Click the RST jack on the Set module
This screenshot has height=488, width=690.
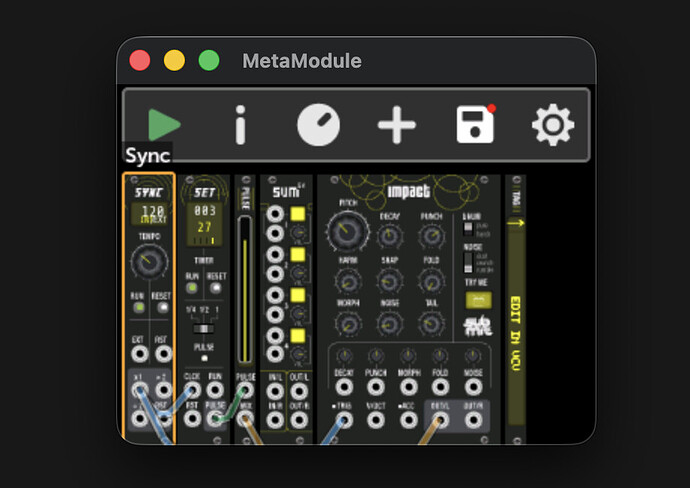192,419
